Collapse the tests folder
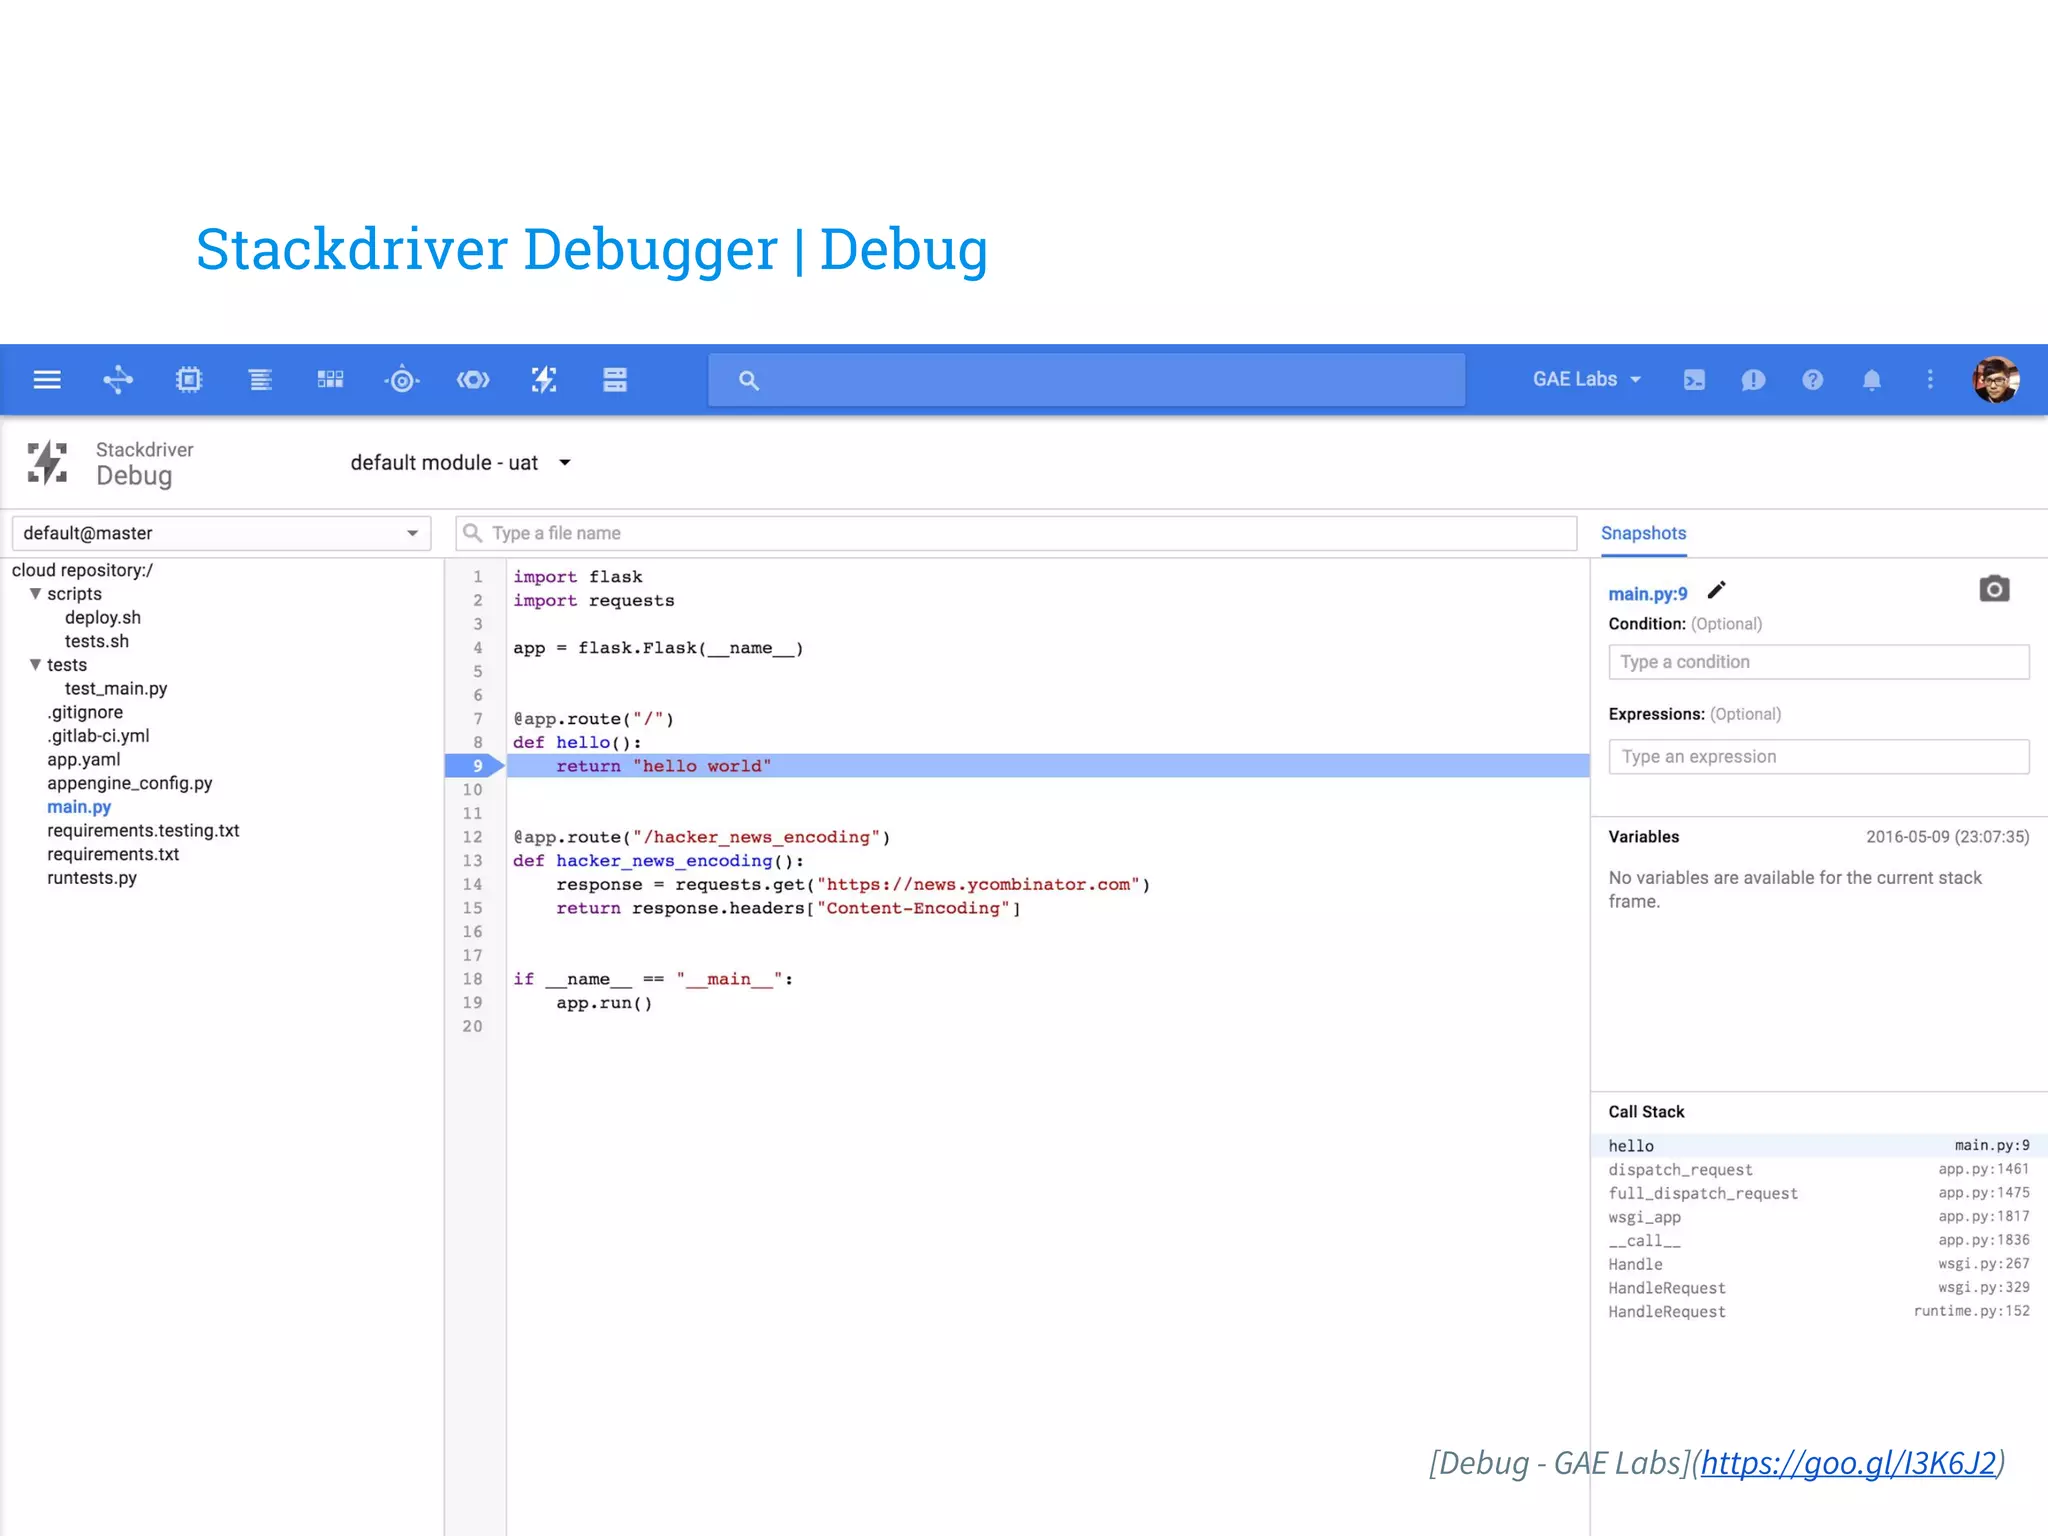Screen dimensions: 2048x1536 [36, 665]
